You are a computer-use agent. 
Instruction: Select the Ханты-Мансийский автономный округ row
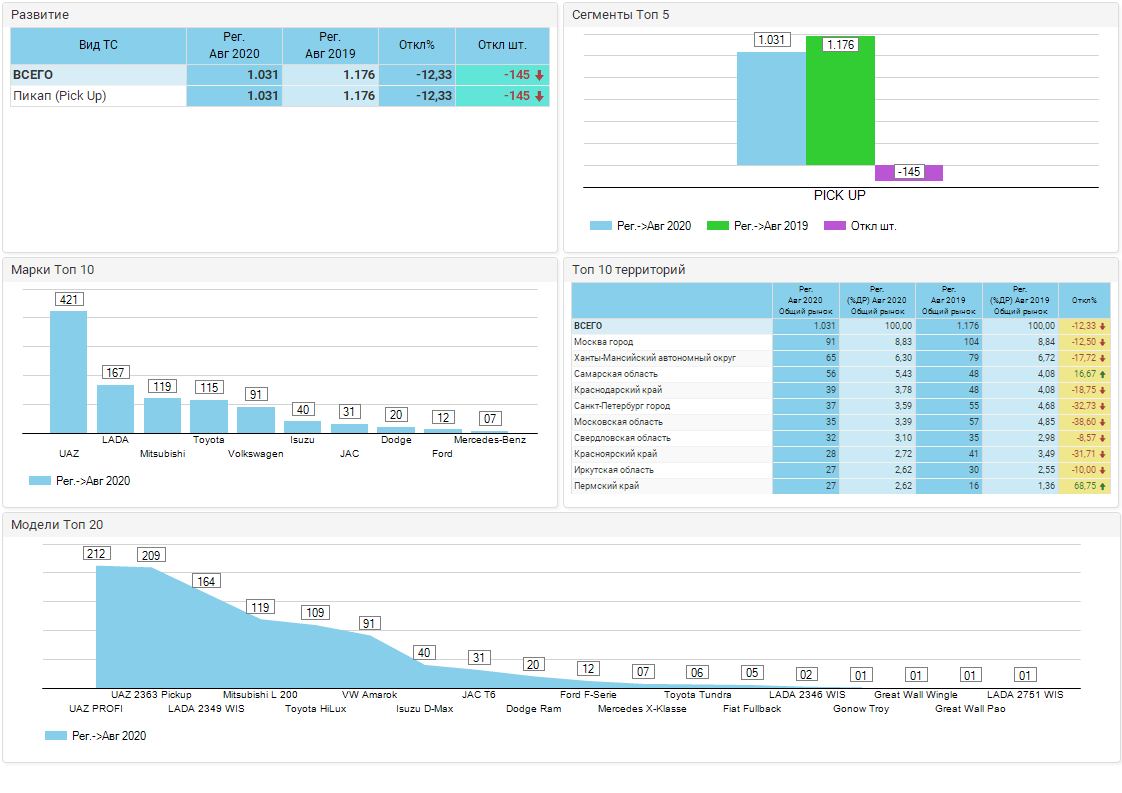pyautogui.click(x=671, y=358)
